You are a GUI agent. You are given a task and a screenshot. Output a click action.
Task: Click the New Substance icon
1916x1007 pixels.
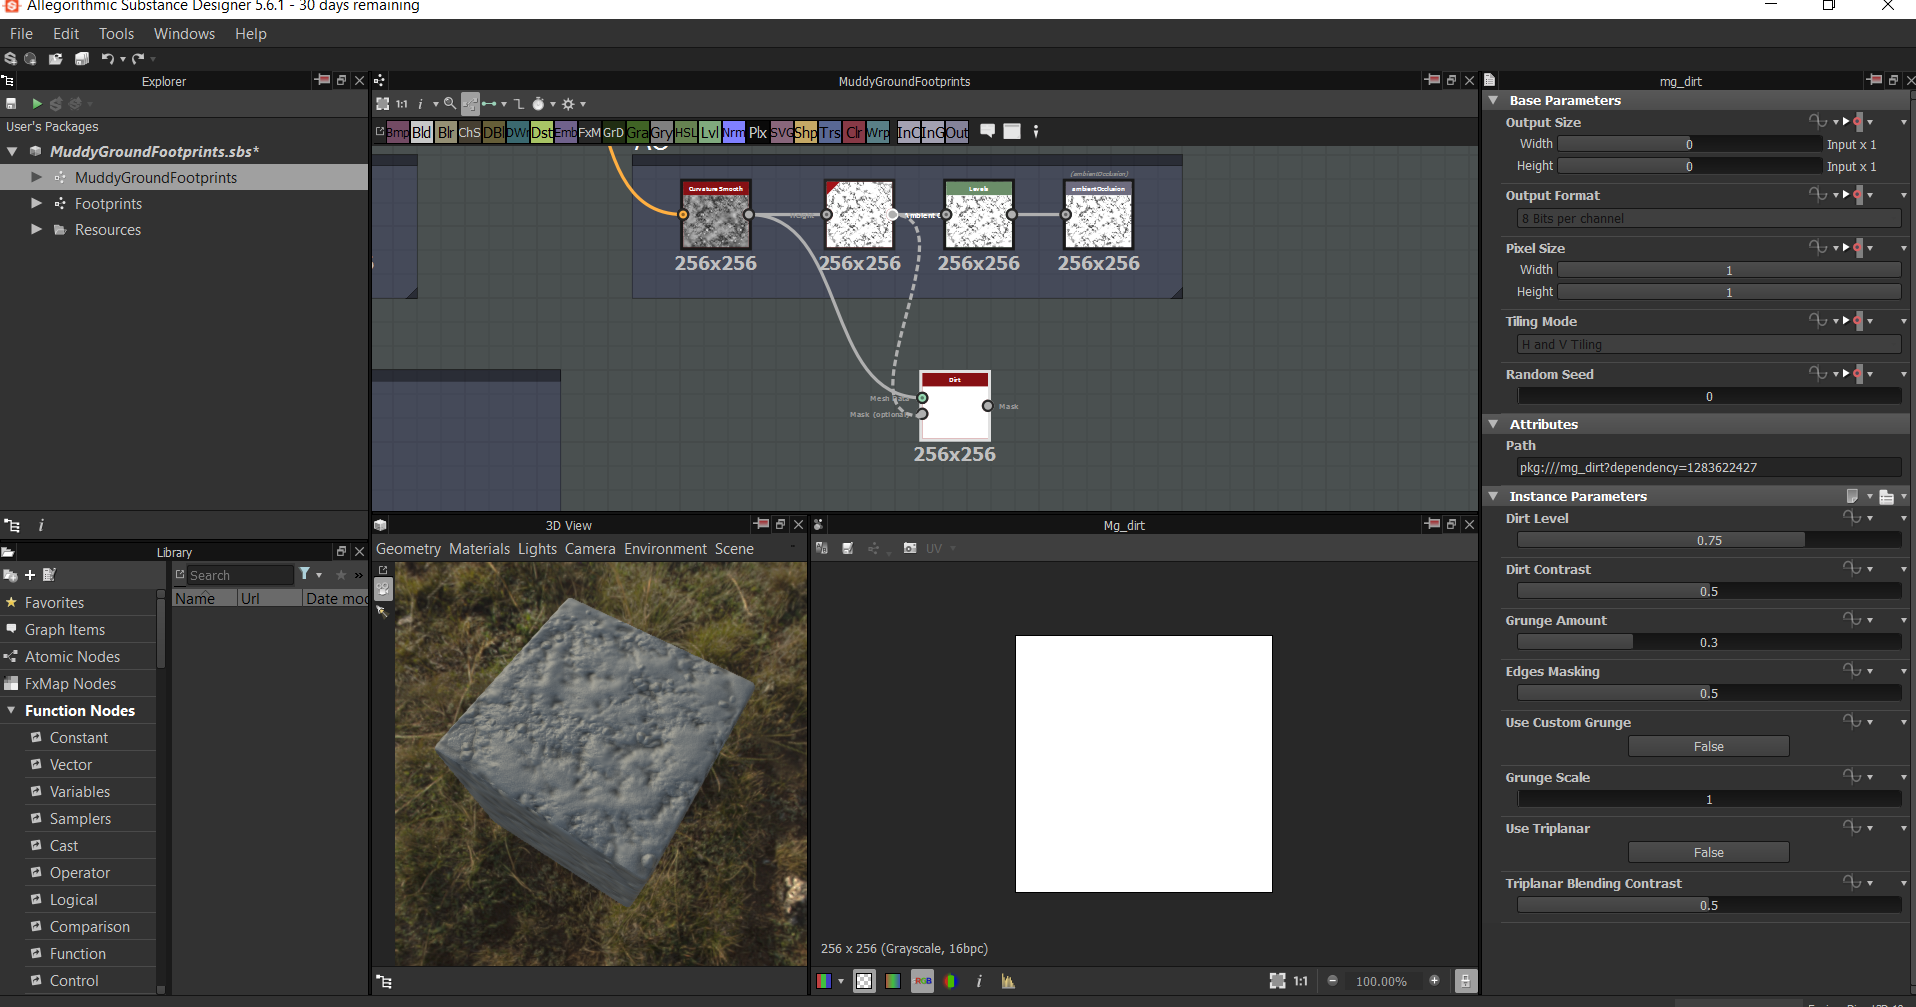point(11,59)
